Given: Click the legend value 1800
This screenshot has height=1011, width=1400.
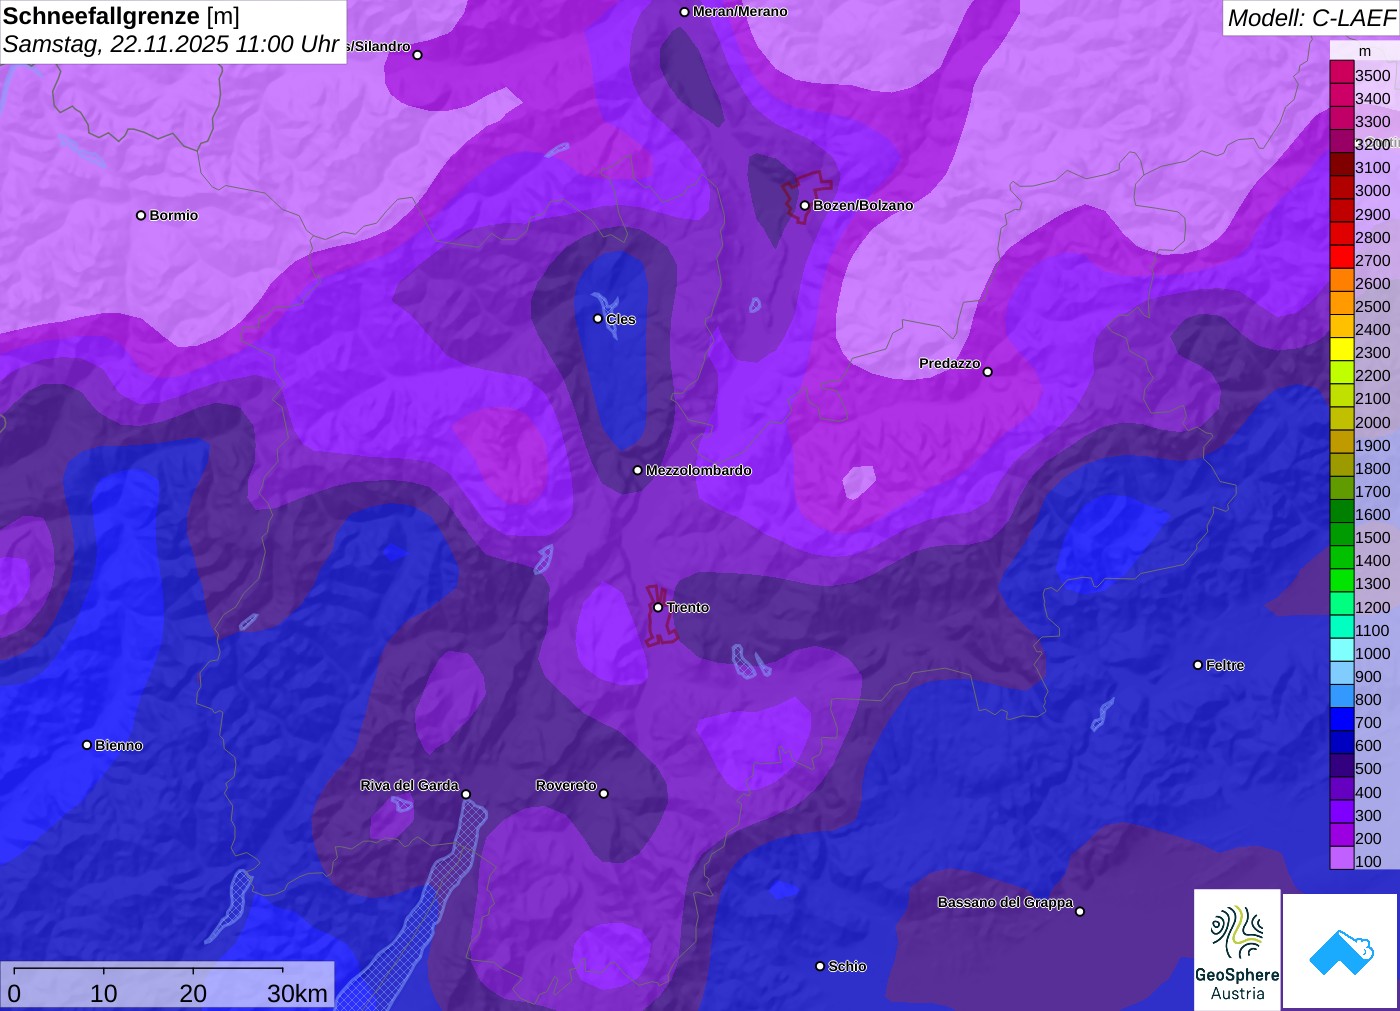Looking at the screenshot, I should point(1373,468).
